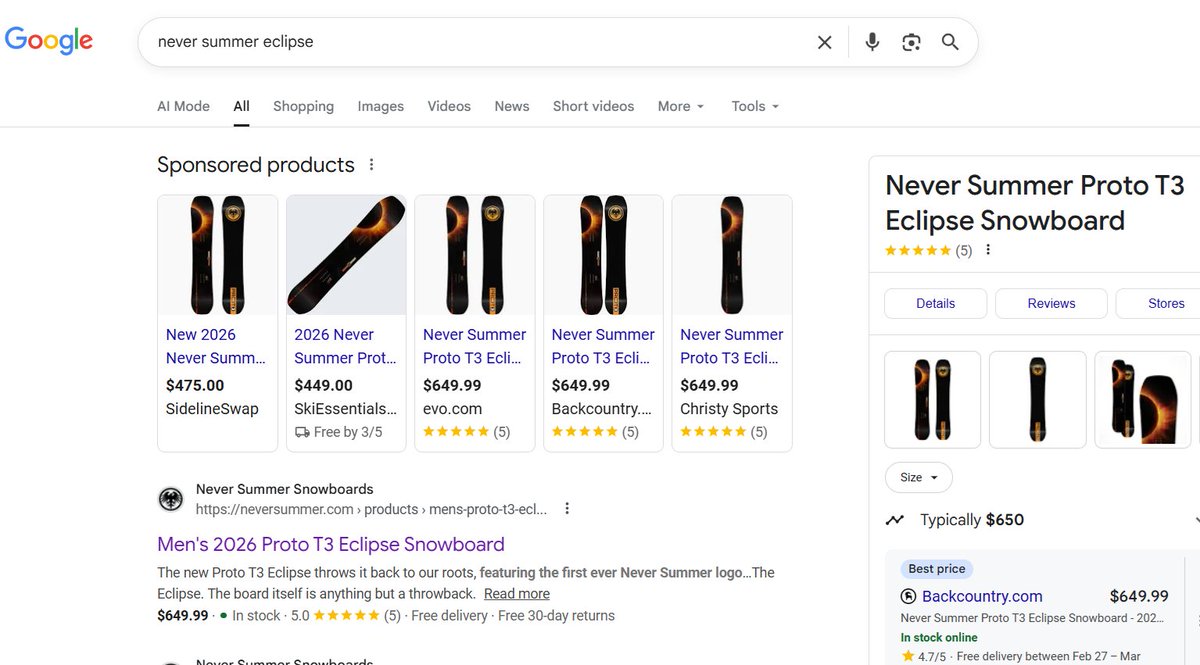Open the Videos tab
Viewport: 1200px width, 665px height.
pyautogui.click(x=449, y=106)
